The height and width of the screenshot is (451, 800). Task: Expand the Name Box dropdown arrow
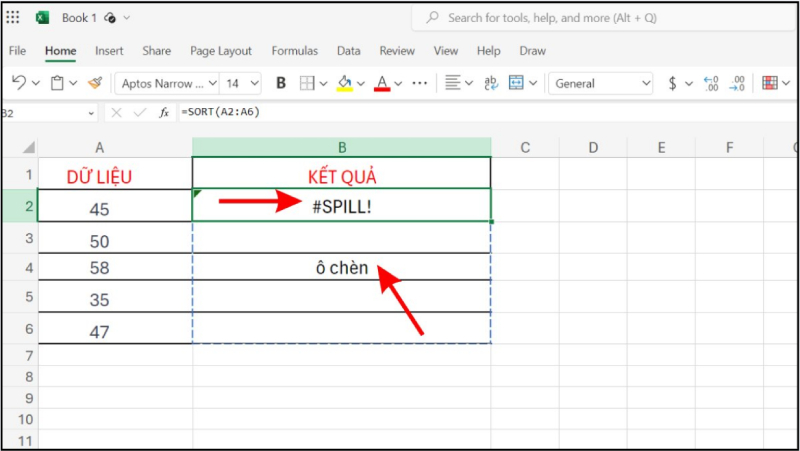point(91,114)
